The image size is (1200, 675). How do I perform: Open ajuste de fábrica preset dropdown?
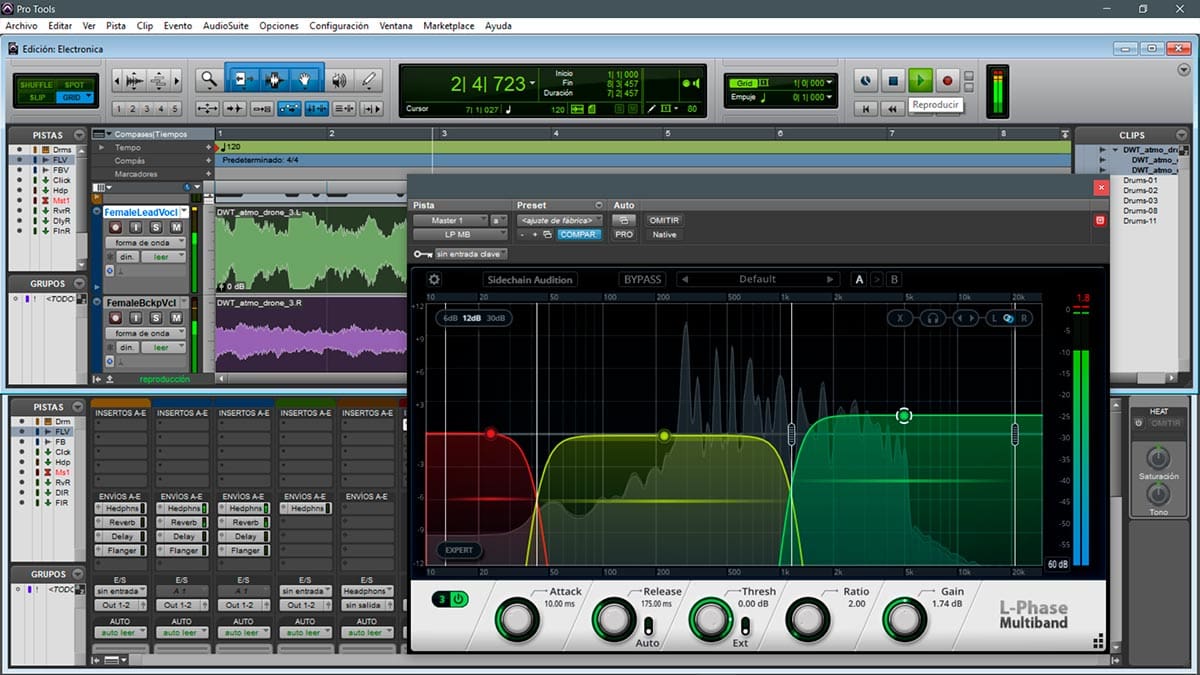[560, 220]
